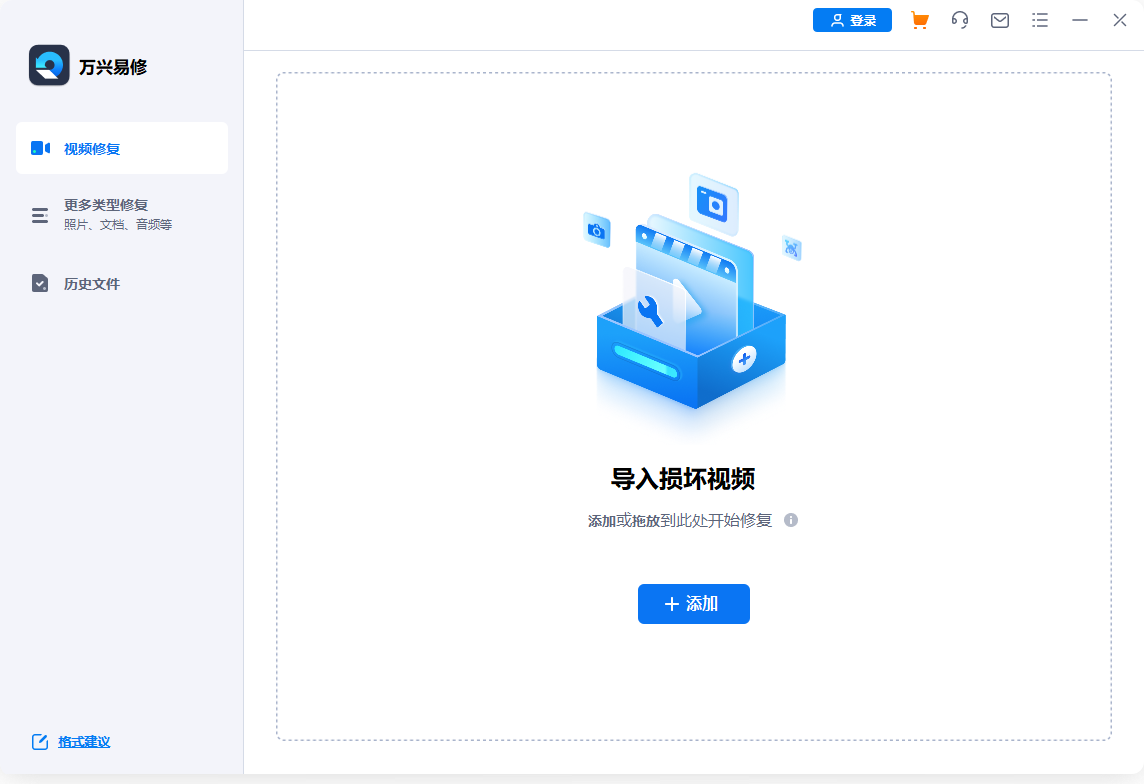The width and height of the screenshot is (1144, 784).
Task: Click the edit icon next to 格式建议
Action: click(40, 741)
